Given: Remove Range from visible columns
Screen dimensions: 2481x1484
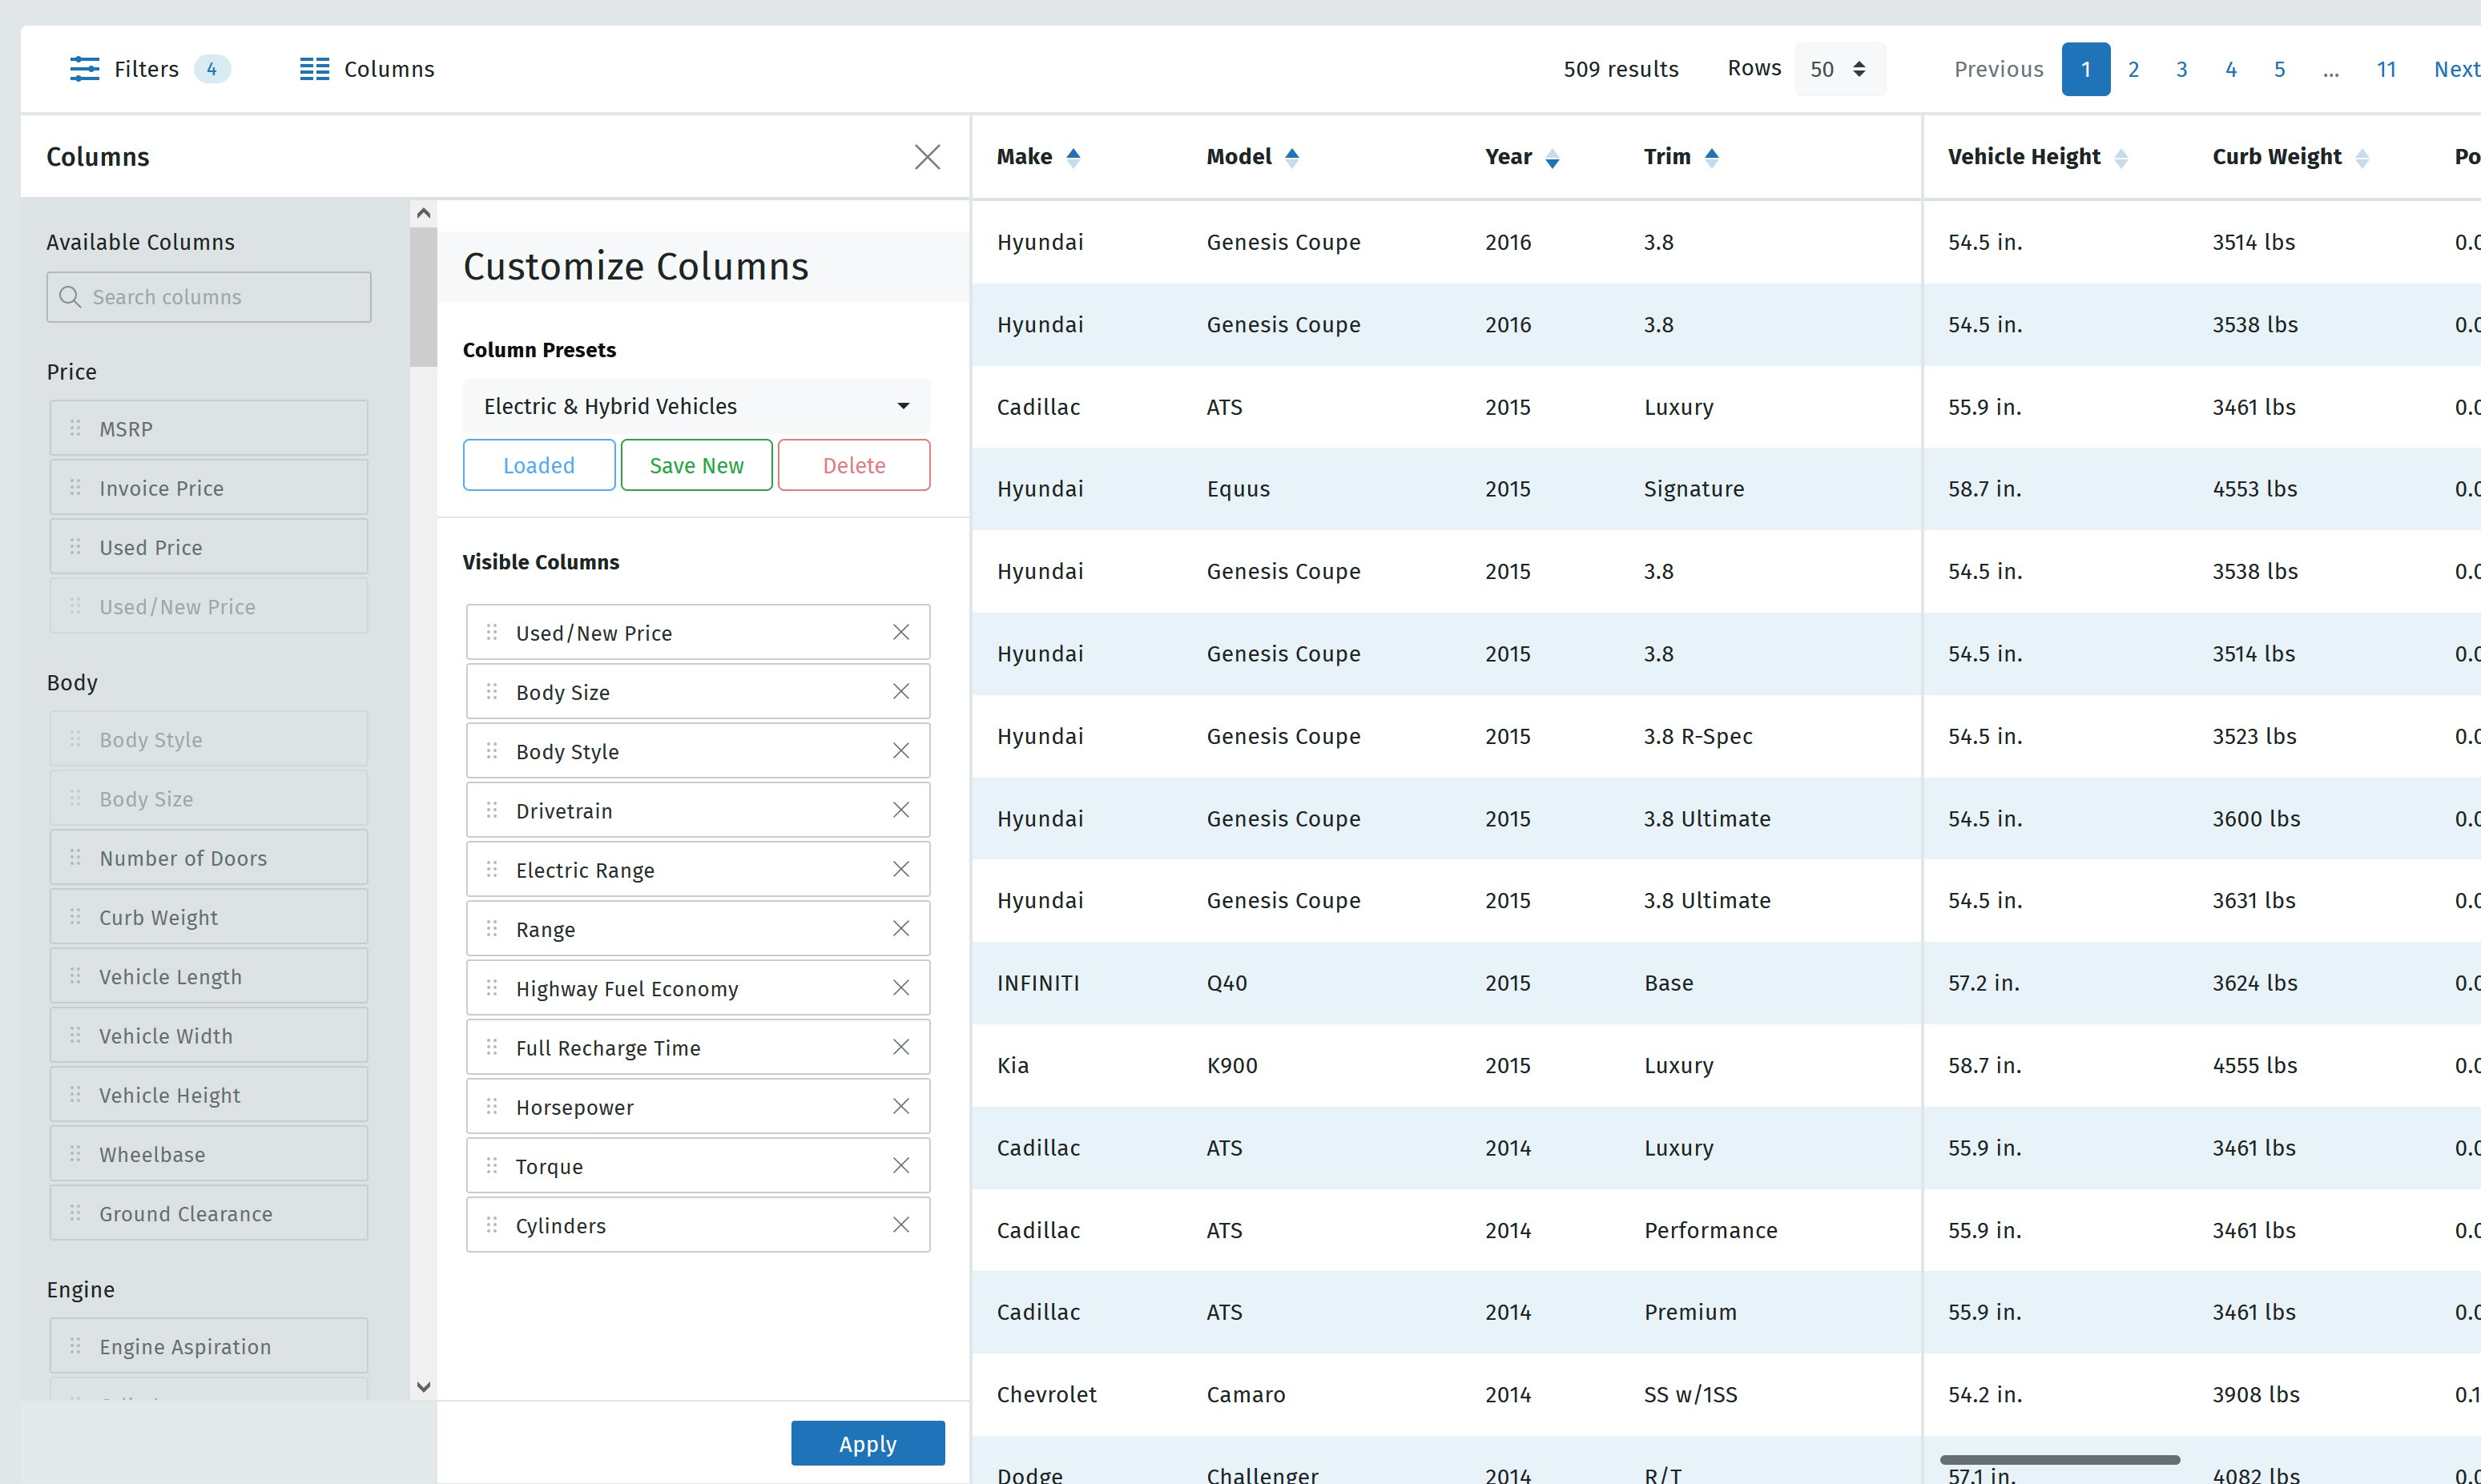Looking at the screenshot, I should point(901,928).
